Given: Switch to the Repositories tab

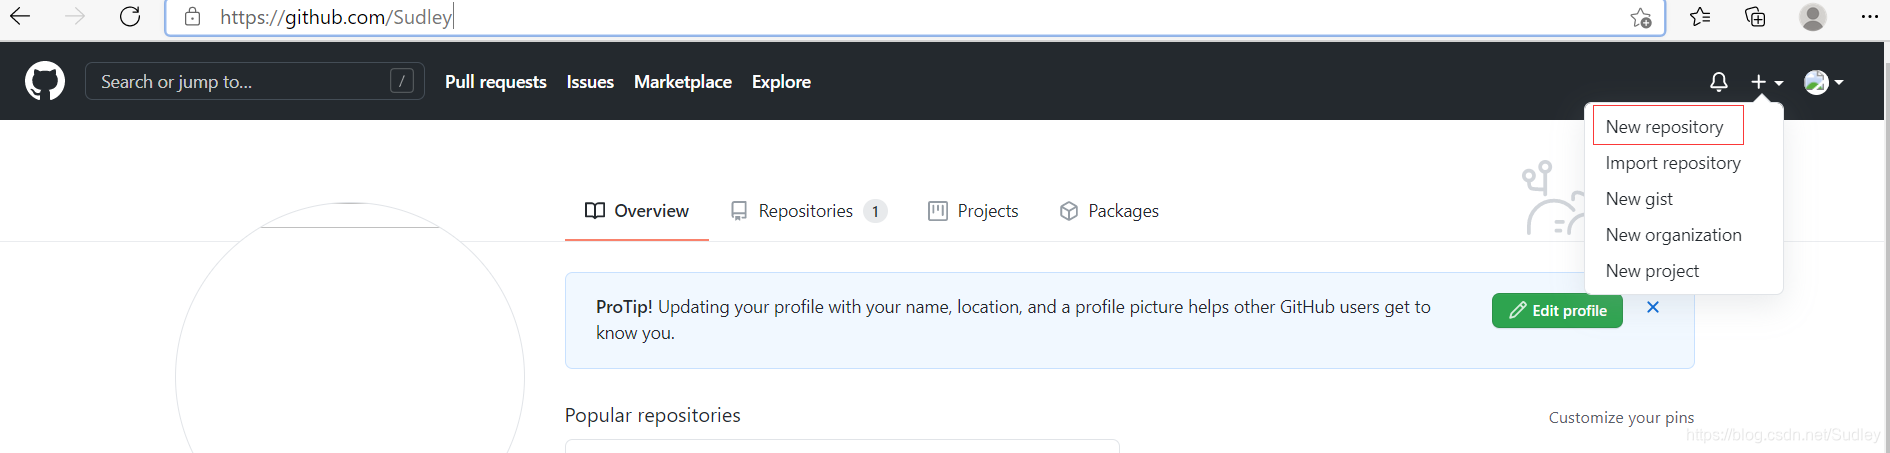Looking at the screenshot, I should [806, 211].
